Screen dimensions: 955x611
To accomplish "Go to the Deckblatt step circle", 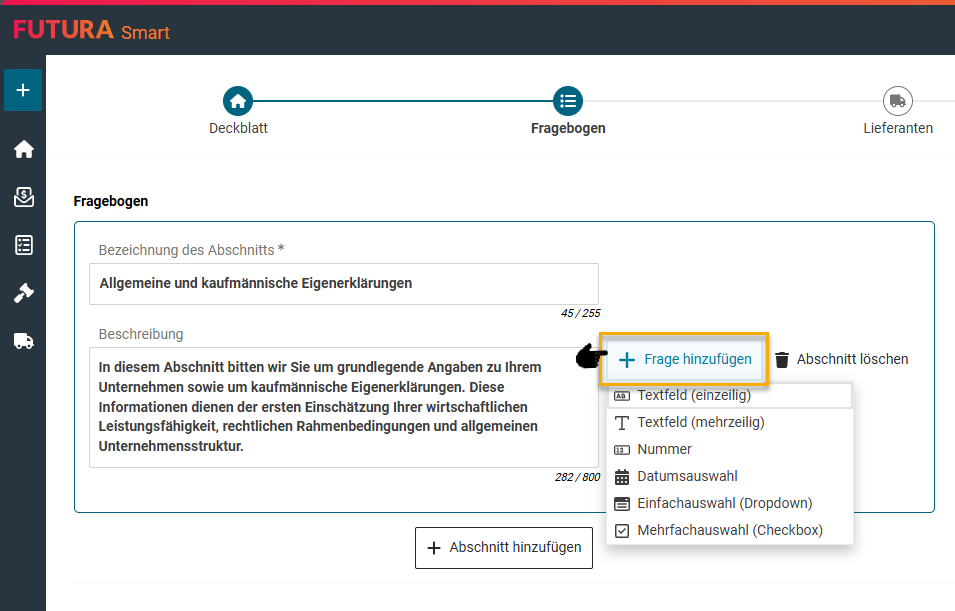I will click(x=238, y=101).
